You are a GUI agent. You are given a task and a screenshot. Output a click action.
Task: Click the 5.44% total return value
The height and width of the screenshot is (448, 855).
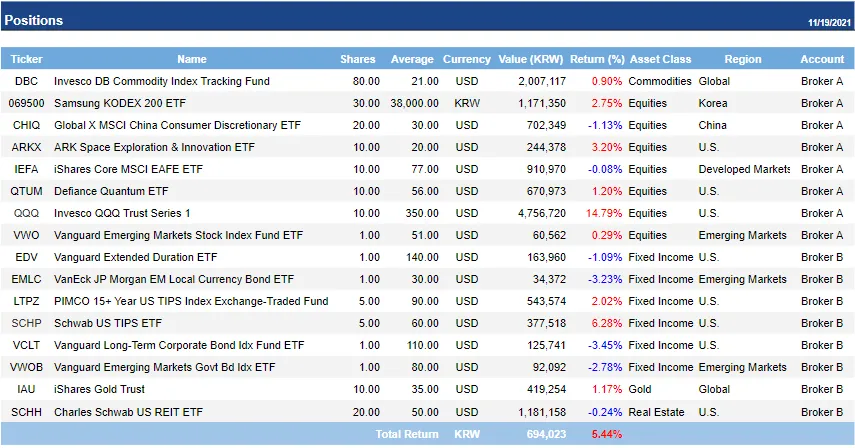(606, 435)
